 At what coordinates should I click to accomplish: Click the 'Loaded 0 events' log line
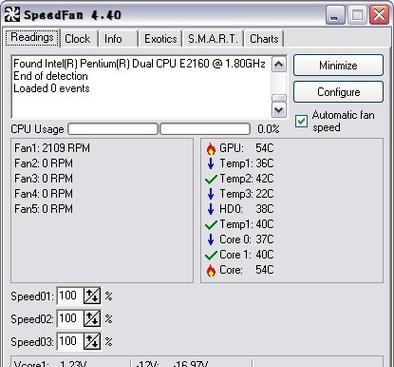(51, 89)
